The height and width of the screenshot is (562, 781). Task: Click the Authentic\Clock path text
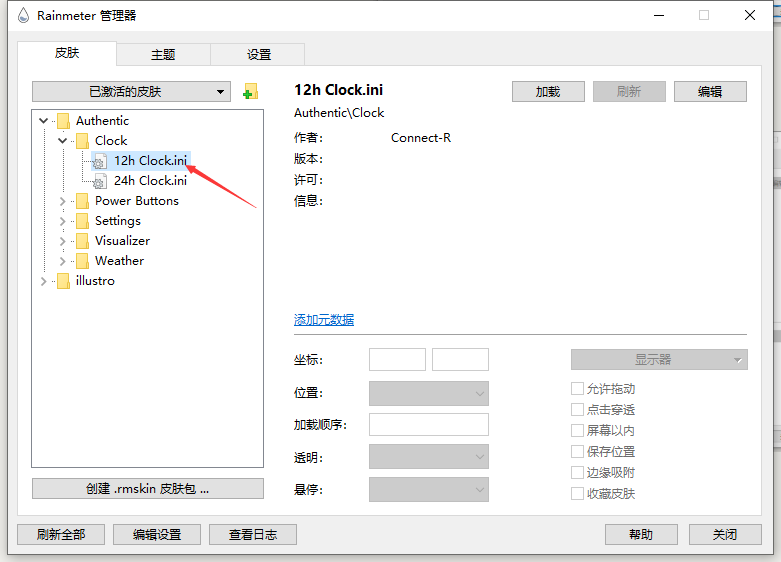[339, 113]
